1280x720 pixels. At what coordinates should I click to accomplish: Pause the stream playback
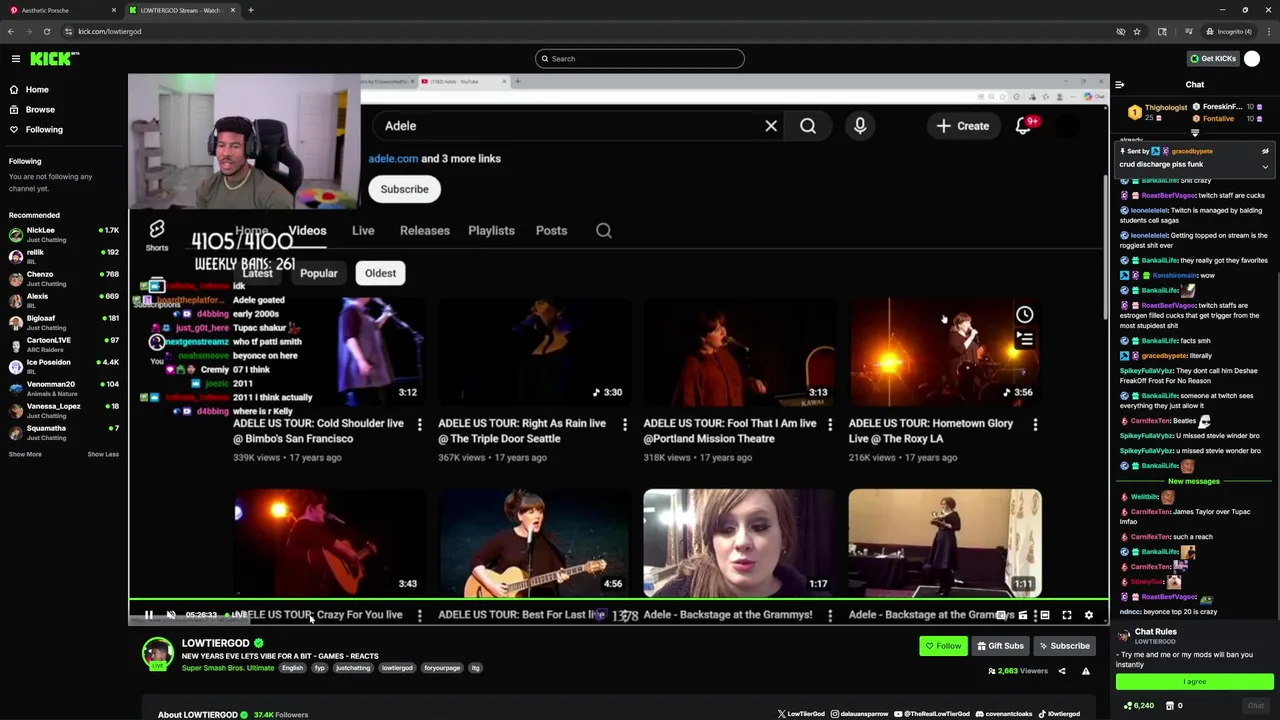[149, 615]
